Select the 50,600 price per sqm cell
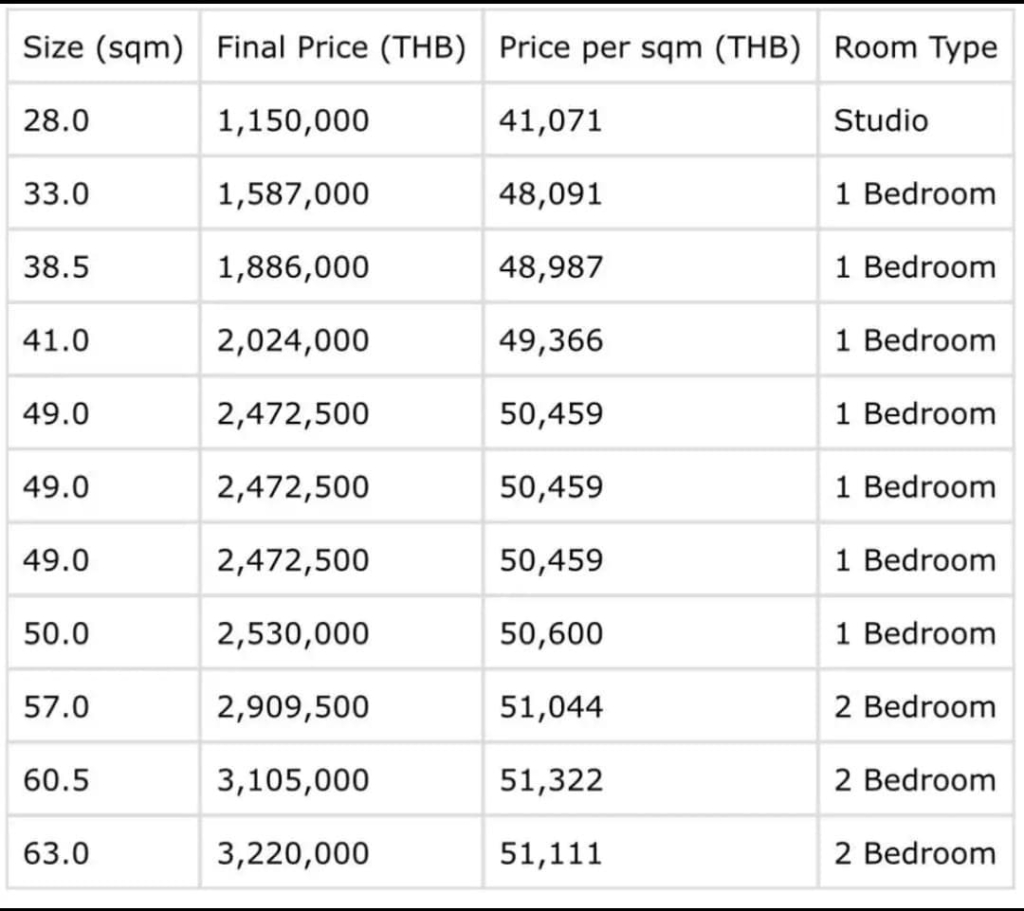 pos(551,634)
